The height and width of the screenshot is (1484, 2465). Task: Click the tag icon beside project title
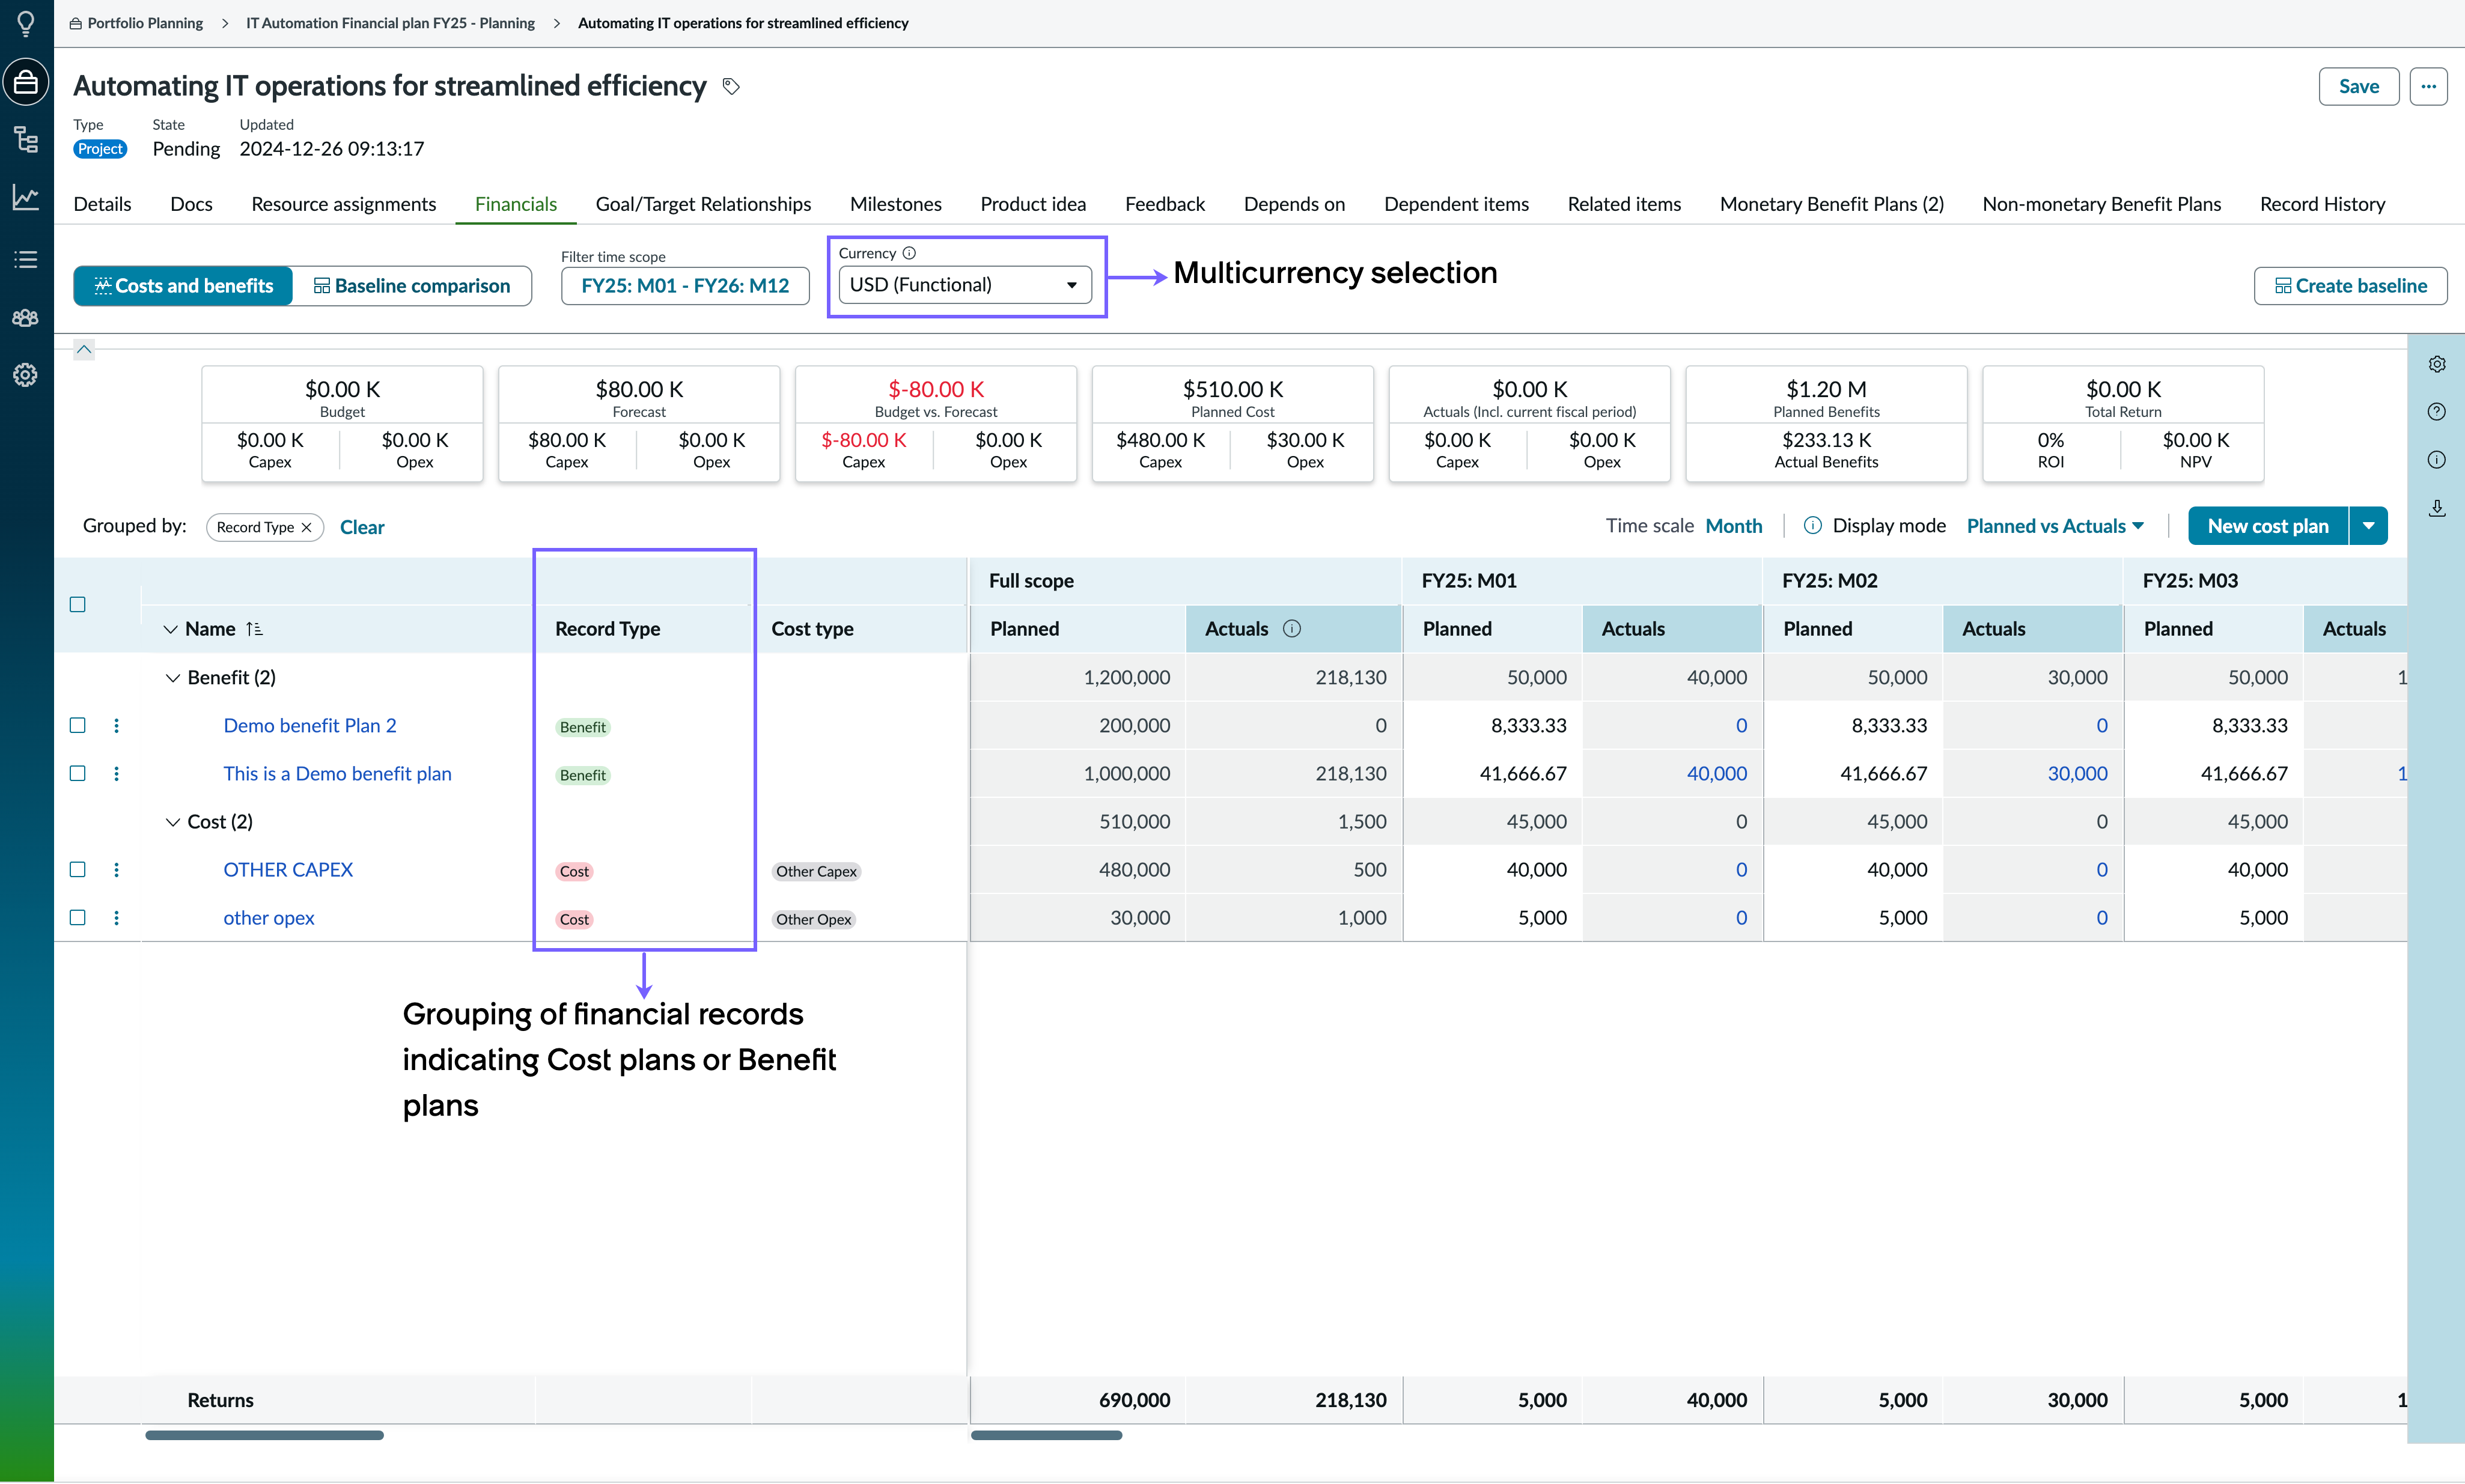731,87
